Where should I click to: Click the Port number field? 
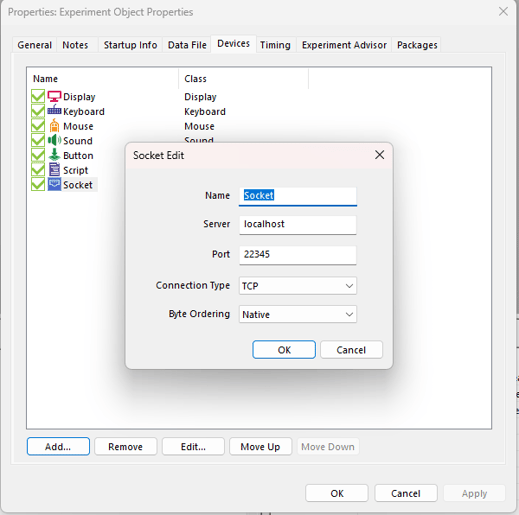point(298,255)
